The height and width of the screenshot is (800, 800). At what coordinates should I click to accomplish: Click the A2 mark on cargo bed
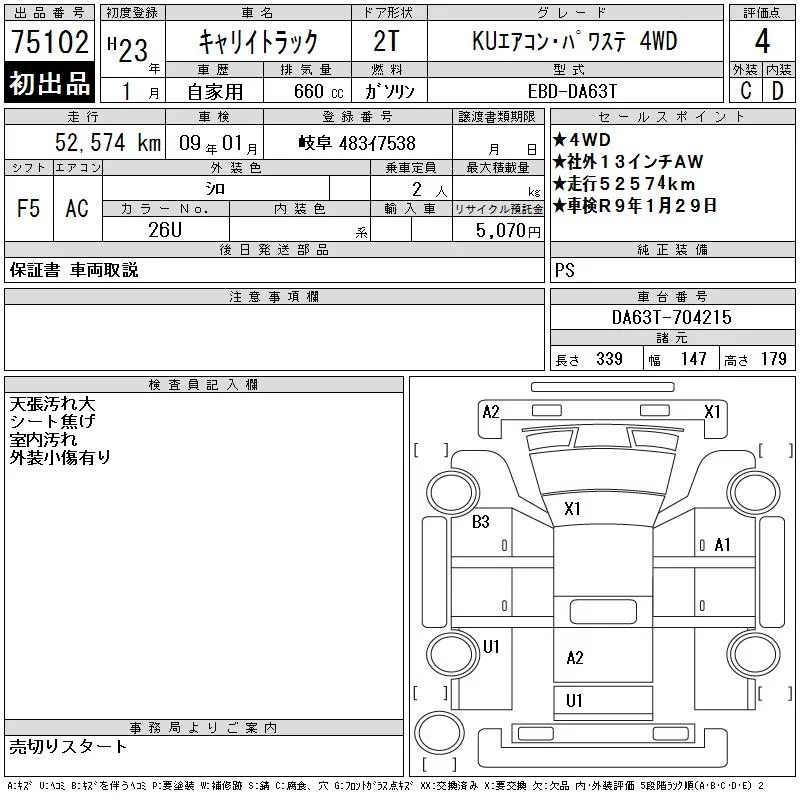(574, 658)
